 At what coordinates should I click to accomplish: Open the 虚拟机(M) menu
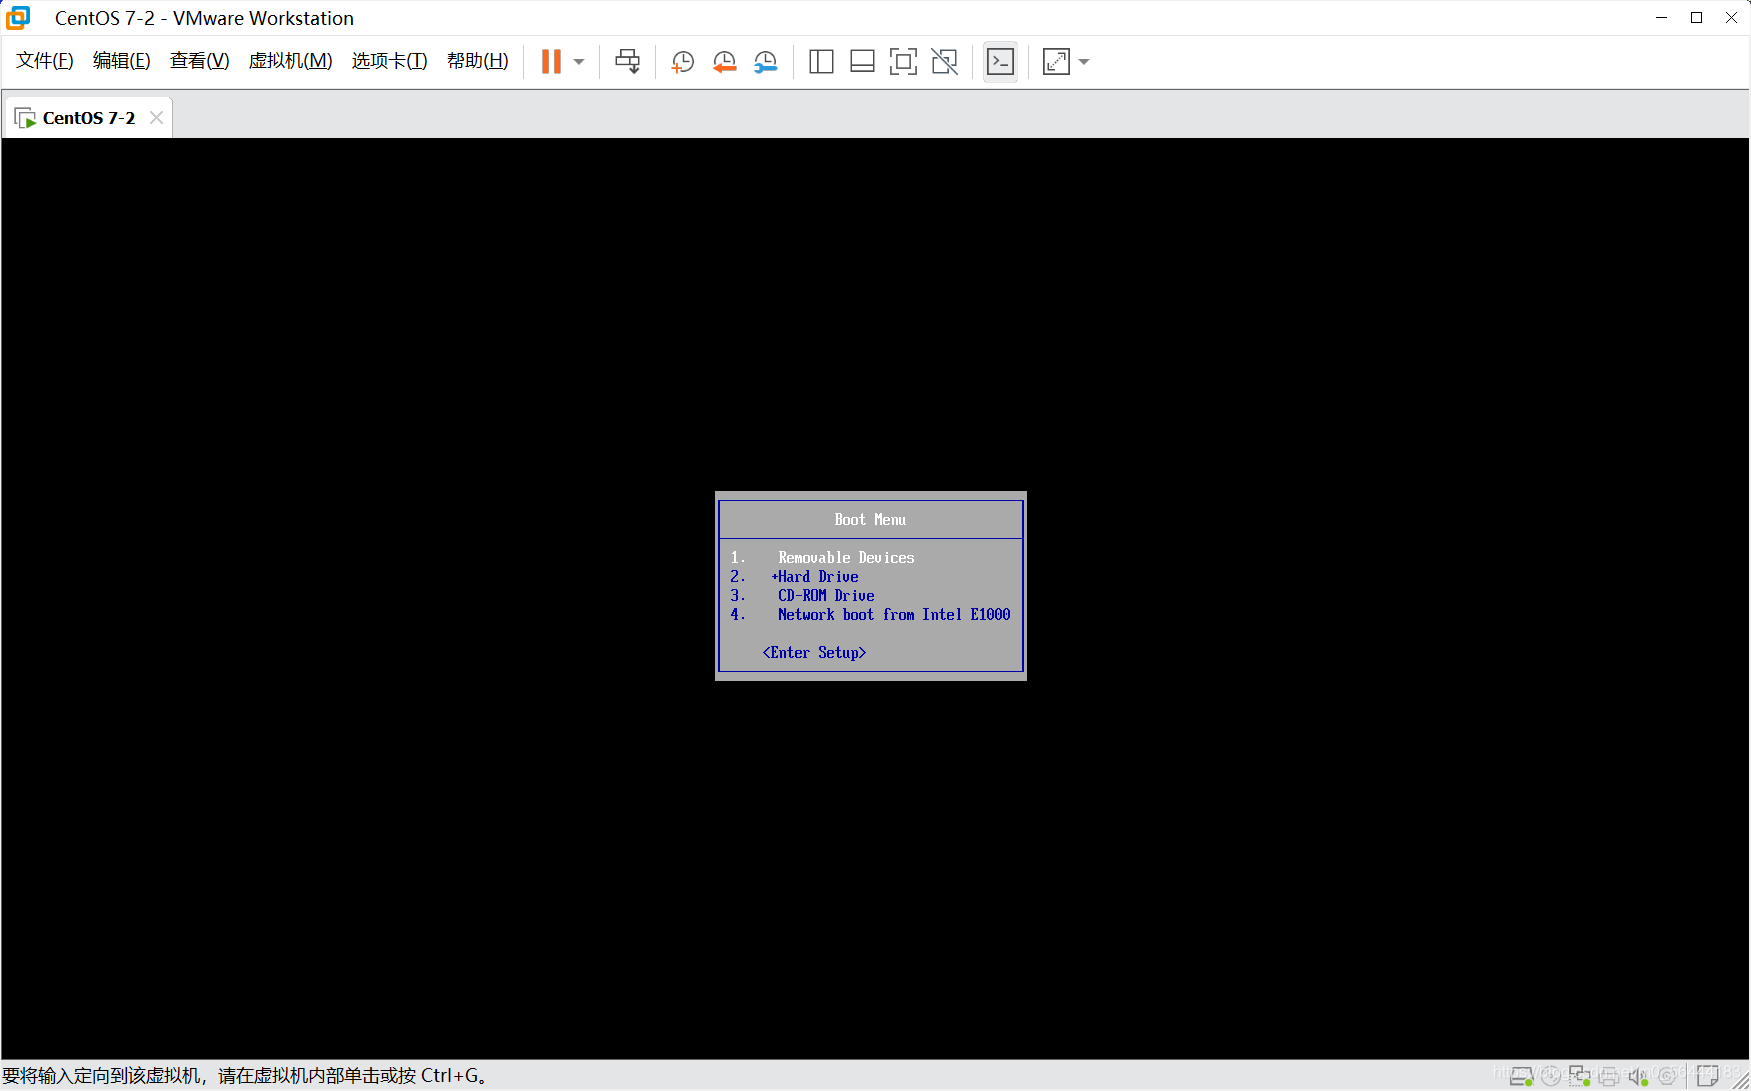tap(291, 61)
